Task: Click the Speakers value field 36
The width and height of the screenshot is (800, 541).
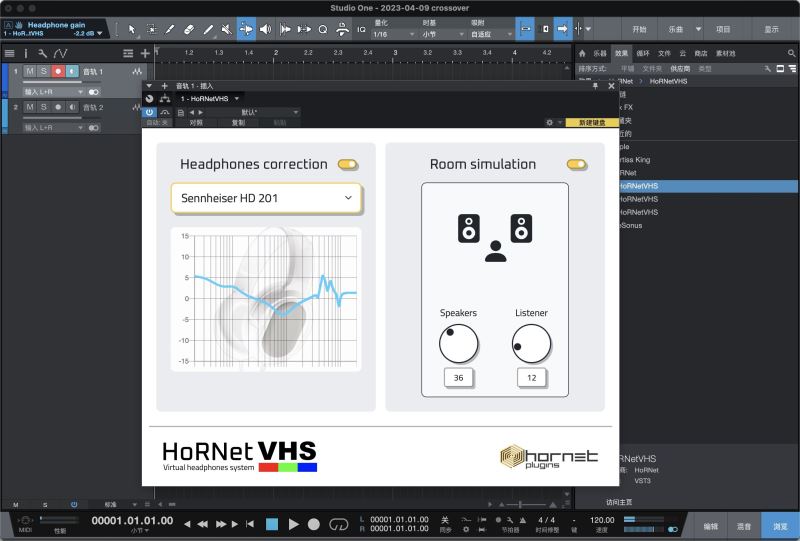Action: click(x=459, y=378)
